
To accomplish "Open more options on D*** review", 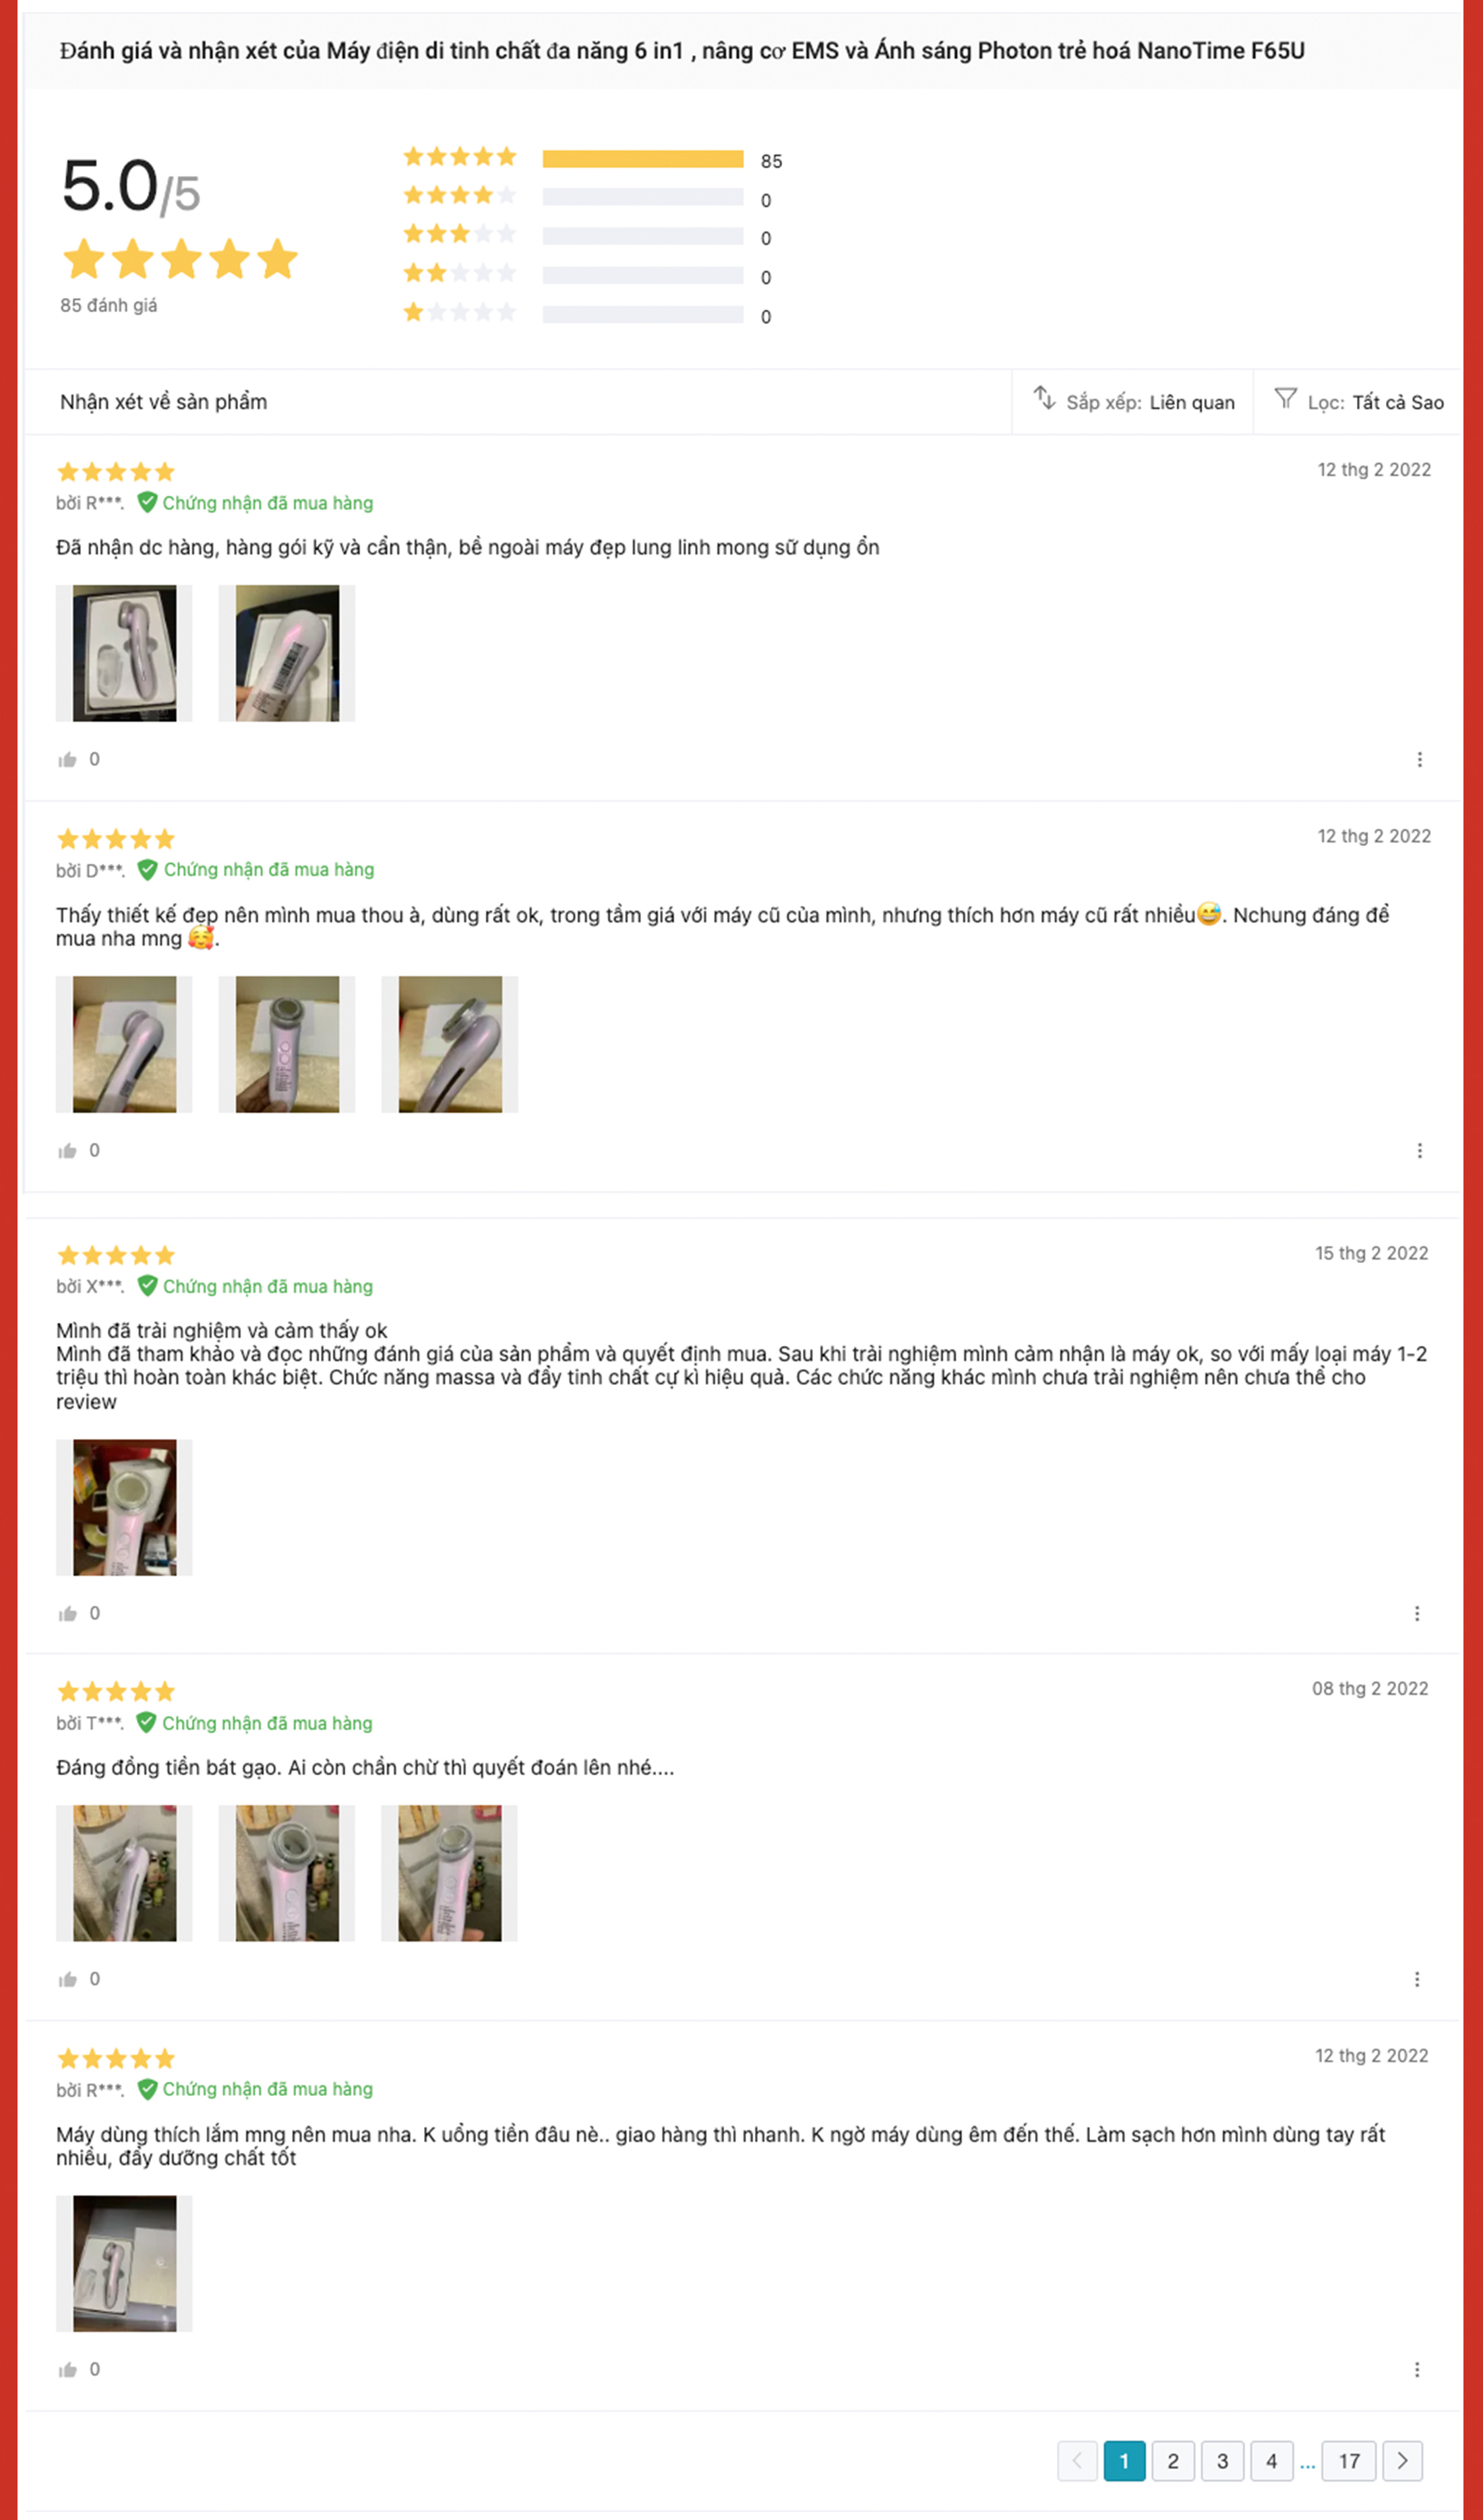I will click(x=1419, y=1151).
